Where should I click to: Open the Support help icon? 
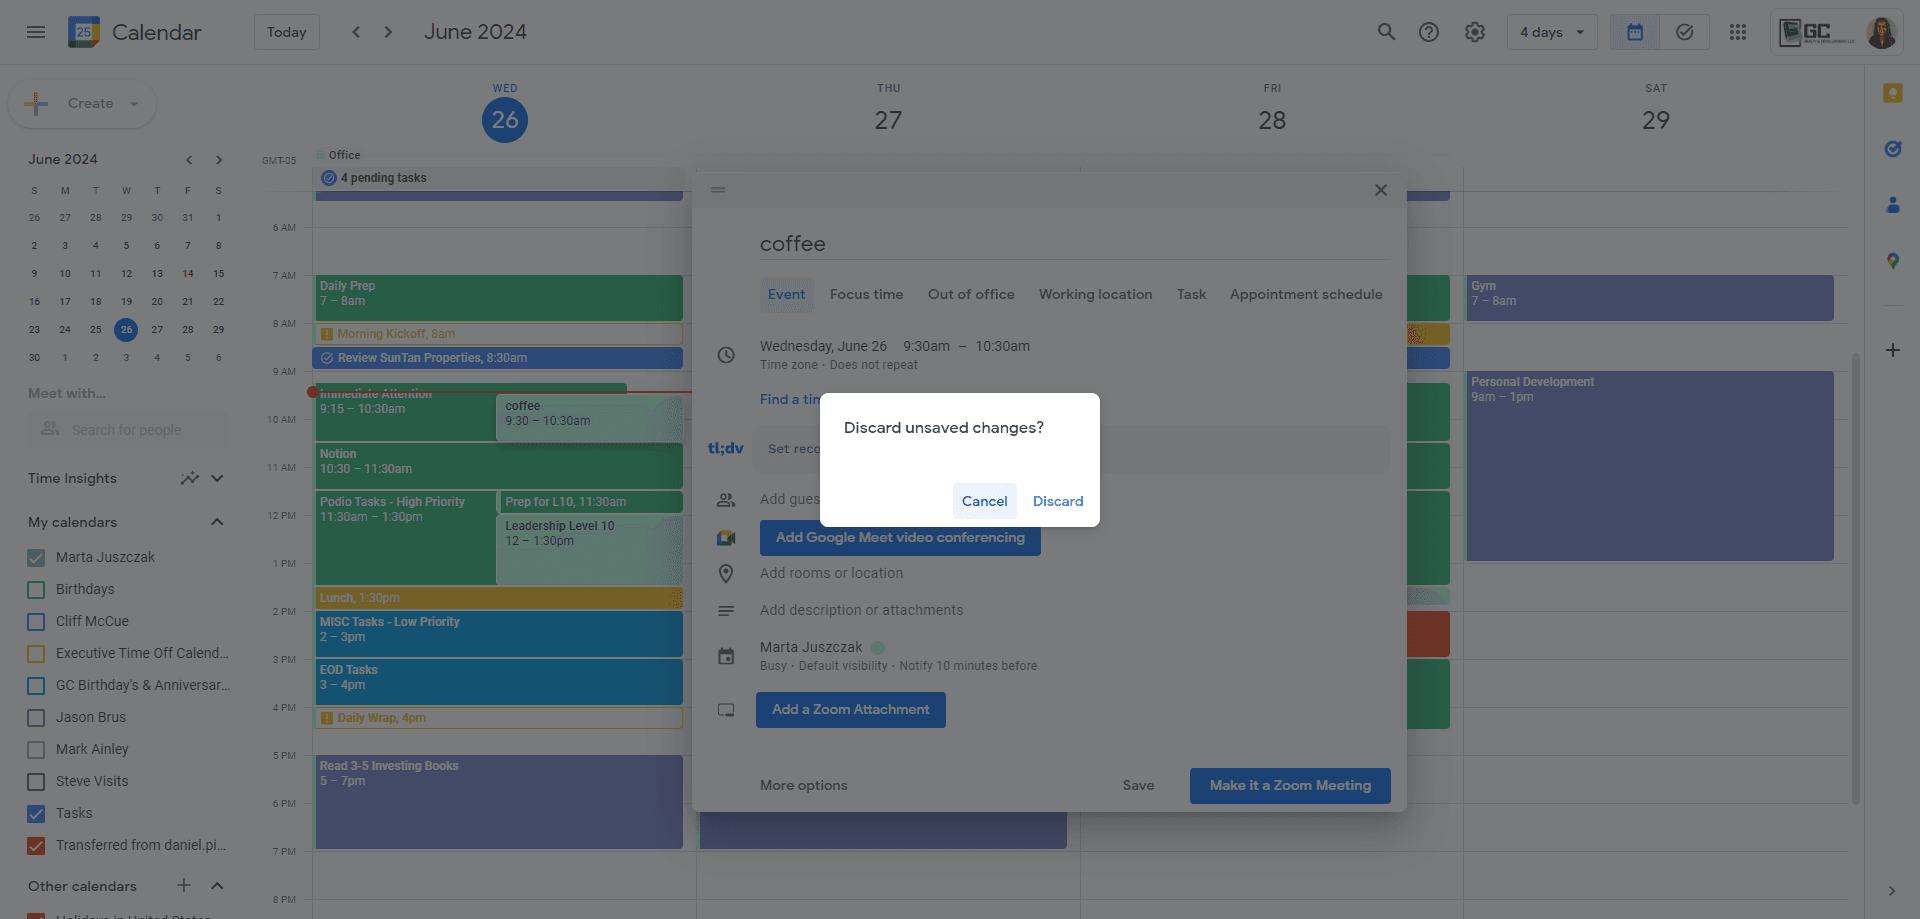click(1429, 32)
